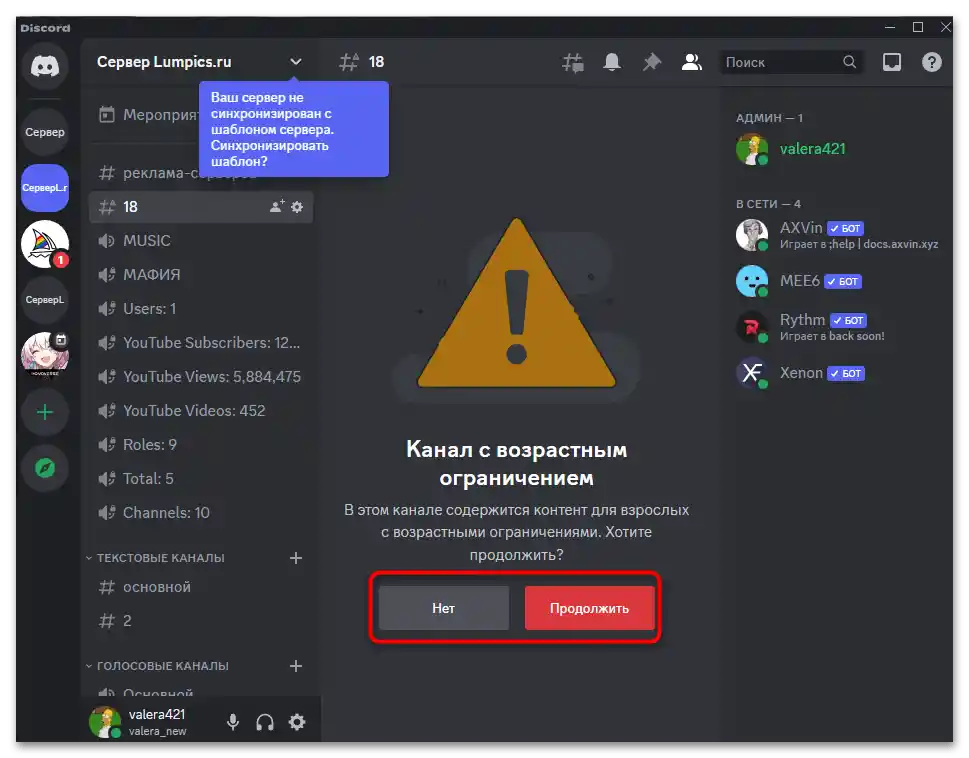969x758 pixels.
Task: Click the Нет button
Action: coord(444,608)
